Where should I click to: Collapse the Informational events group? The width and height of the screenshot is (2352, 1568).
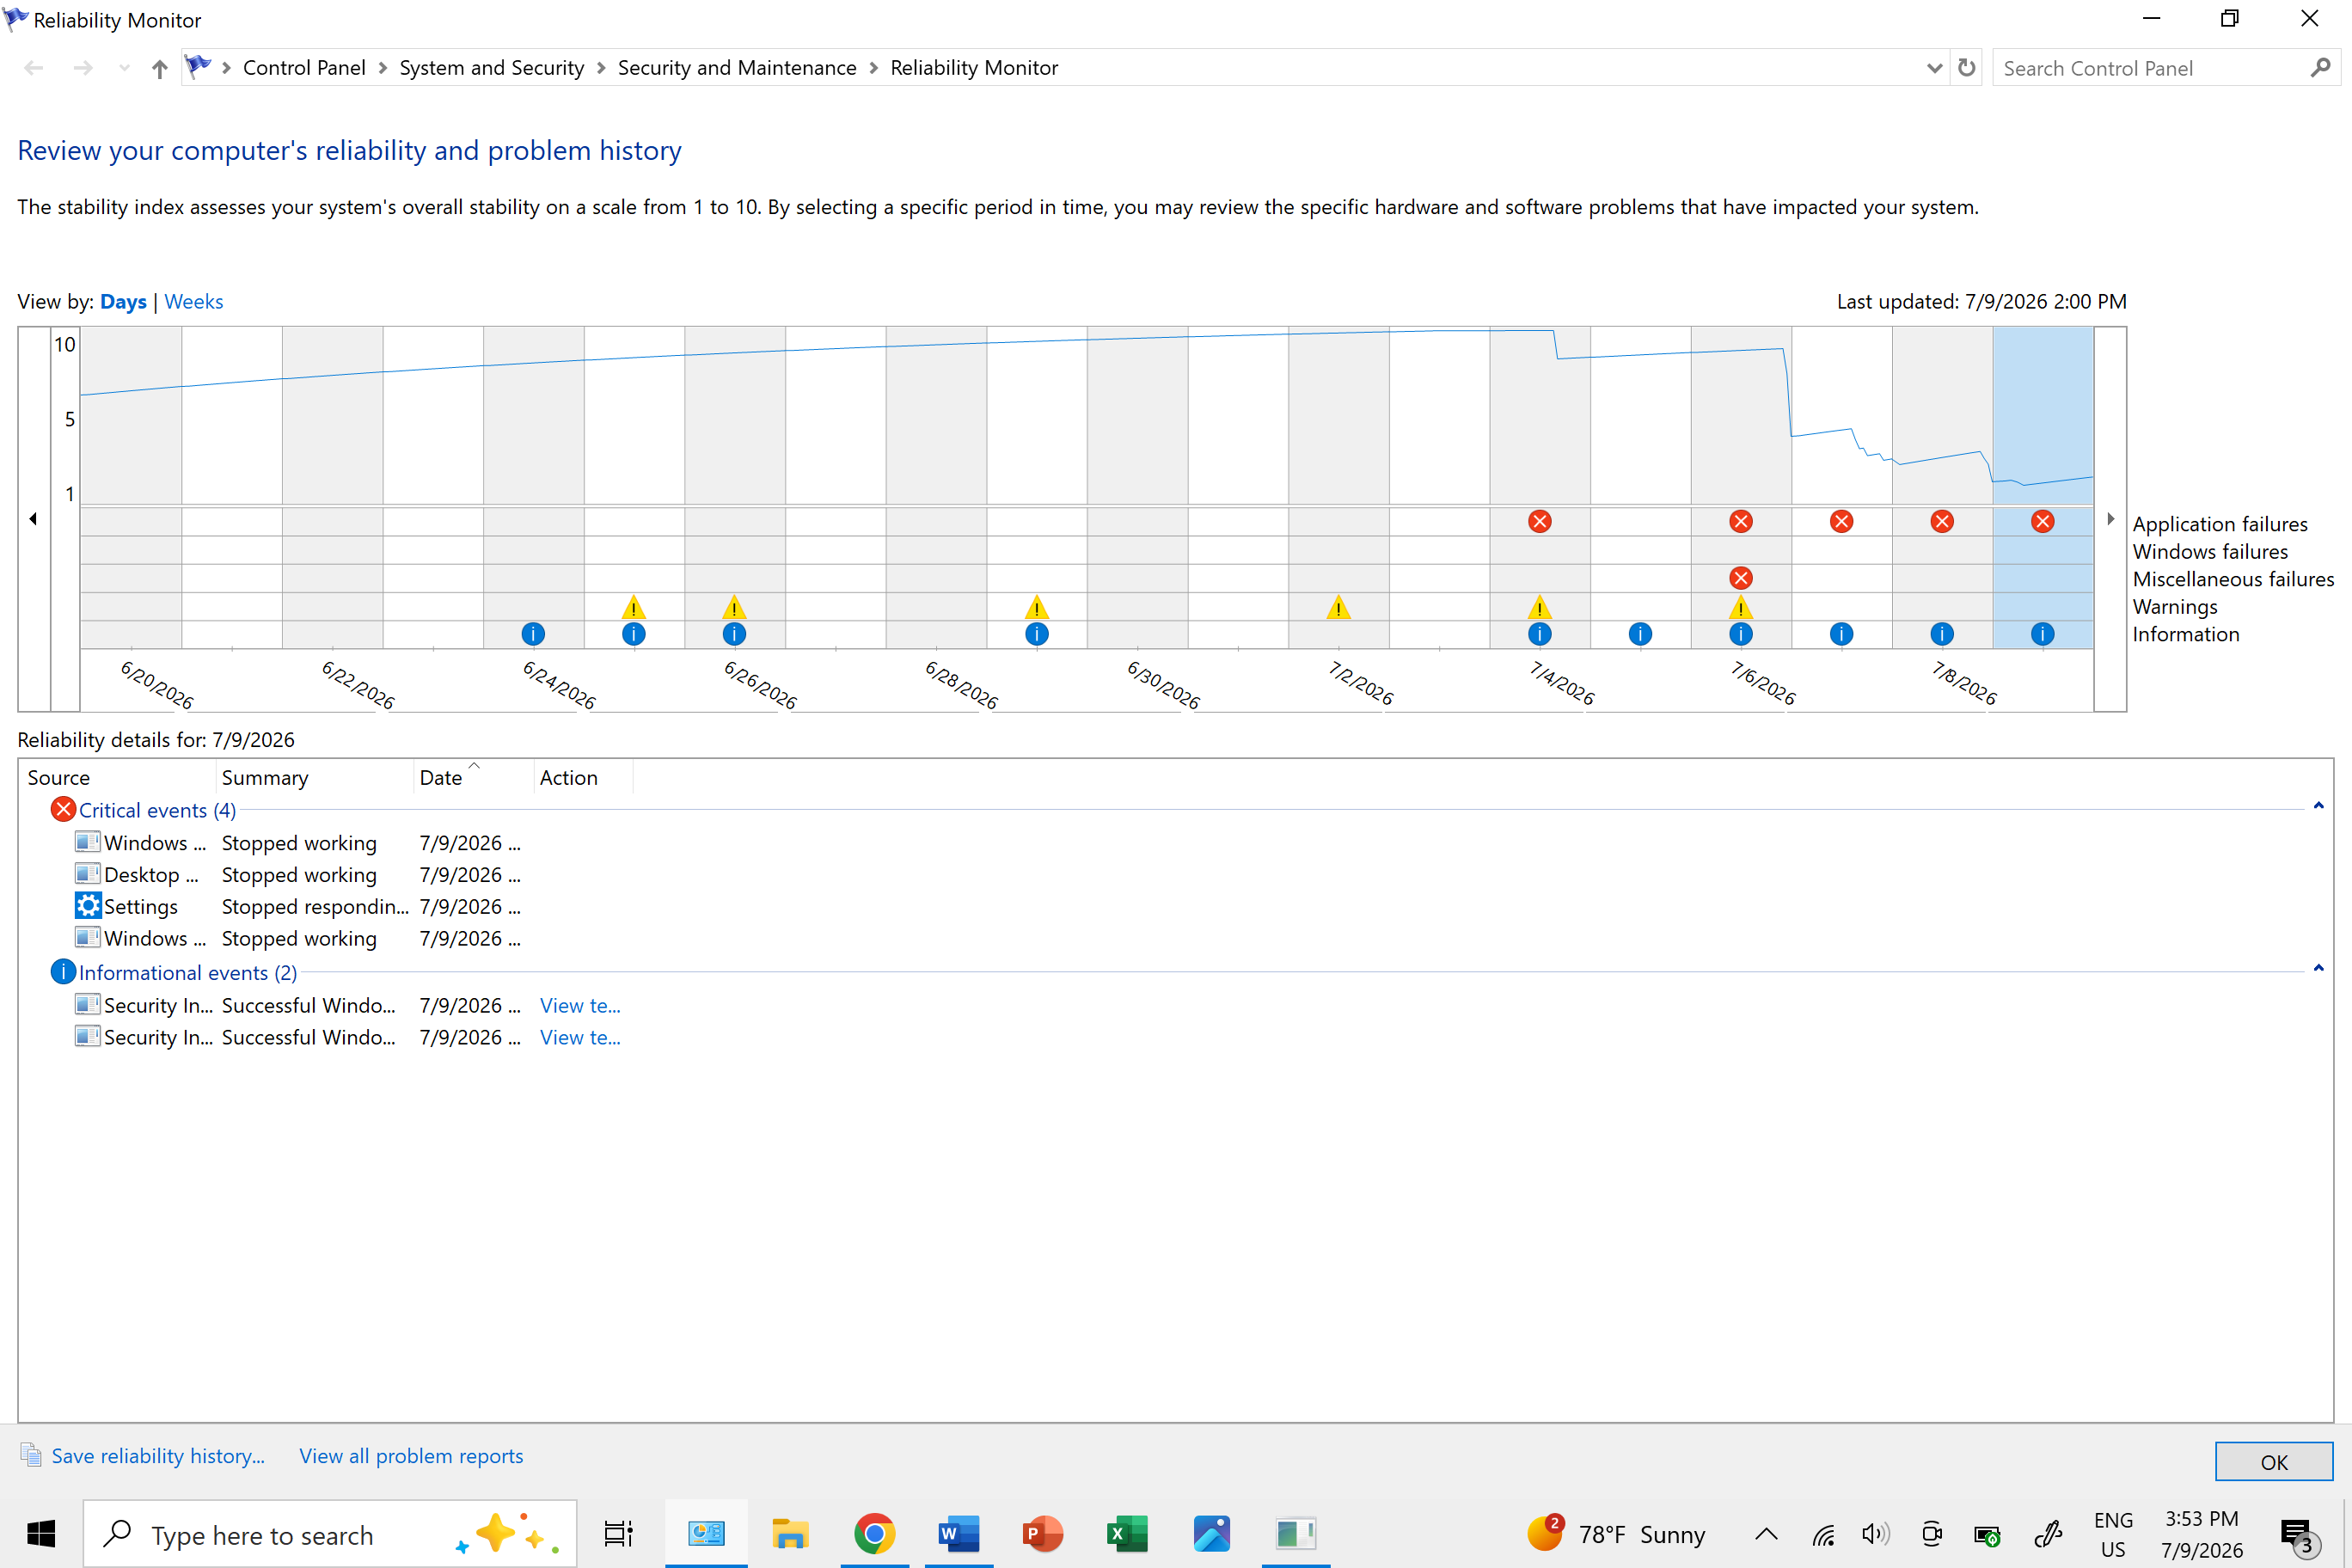2318,968
